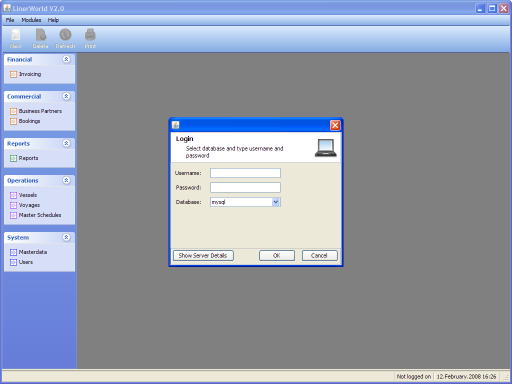The image size is (512, 384).
Task: Click Users link text
Action: (x=26, y=262)
